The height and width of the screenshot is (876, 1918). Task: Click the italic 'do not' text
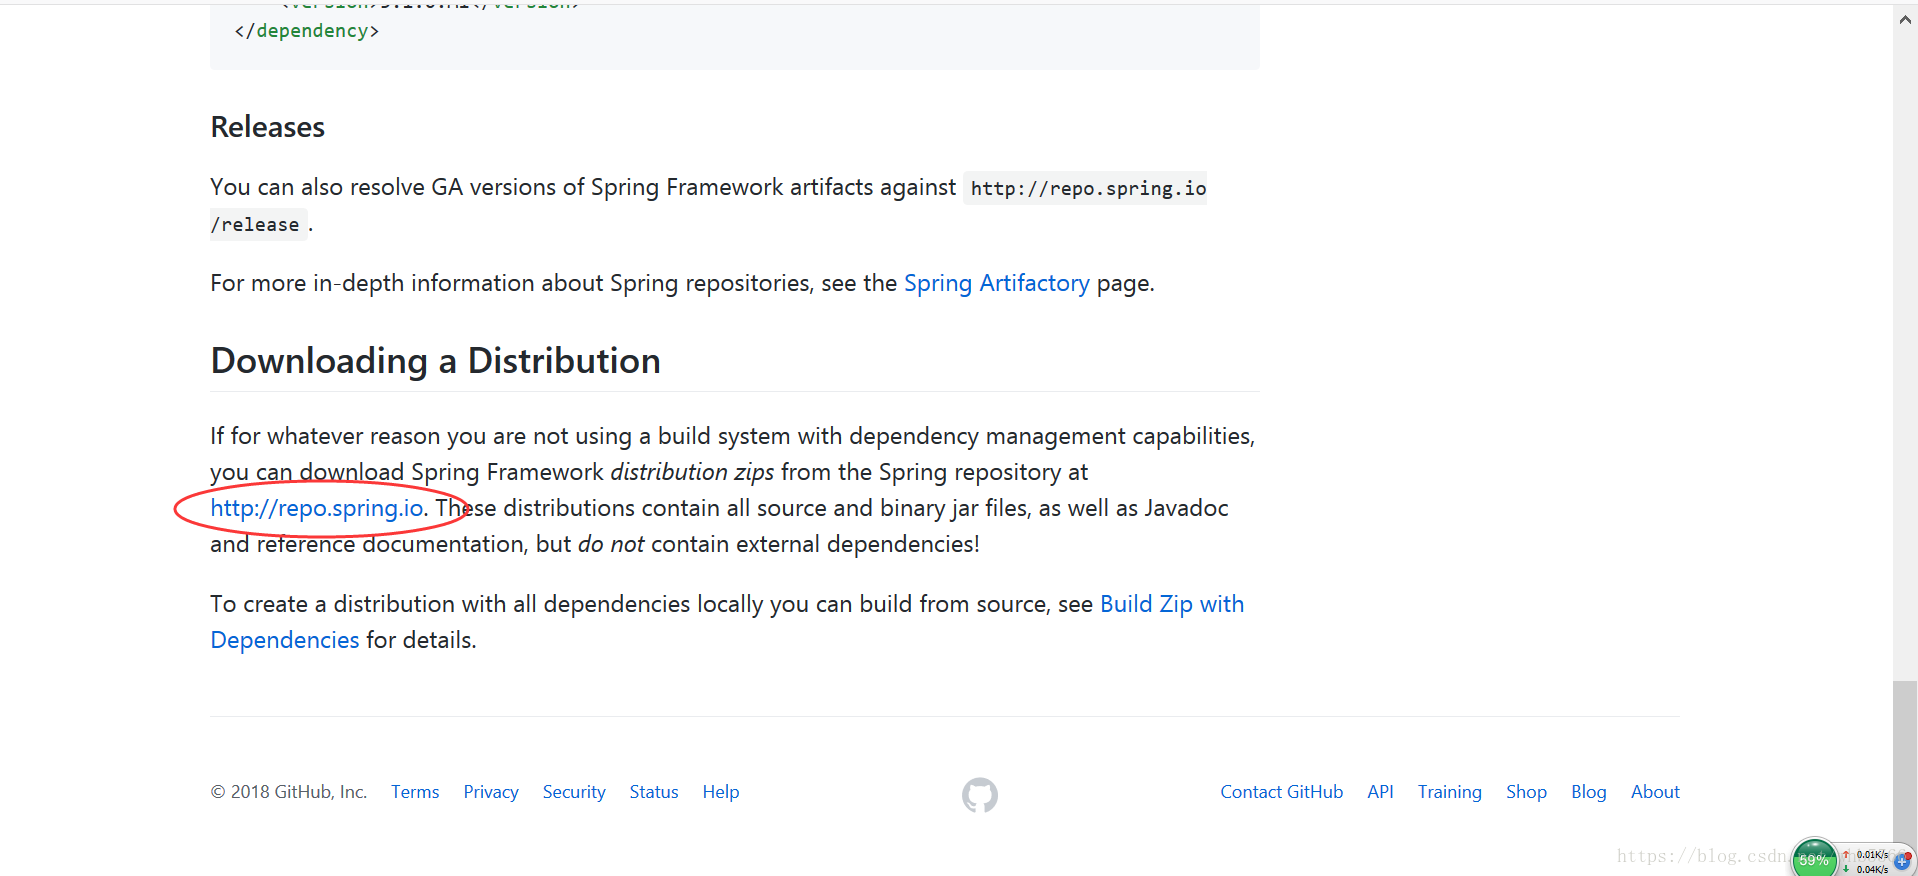pos(611,544)
